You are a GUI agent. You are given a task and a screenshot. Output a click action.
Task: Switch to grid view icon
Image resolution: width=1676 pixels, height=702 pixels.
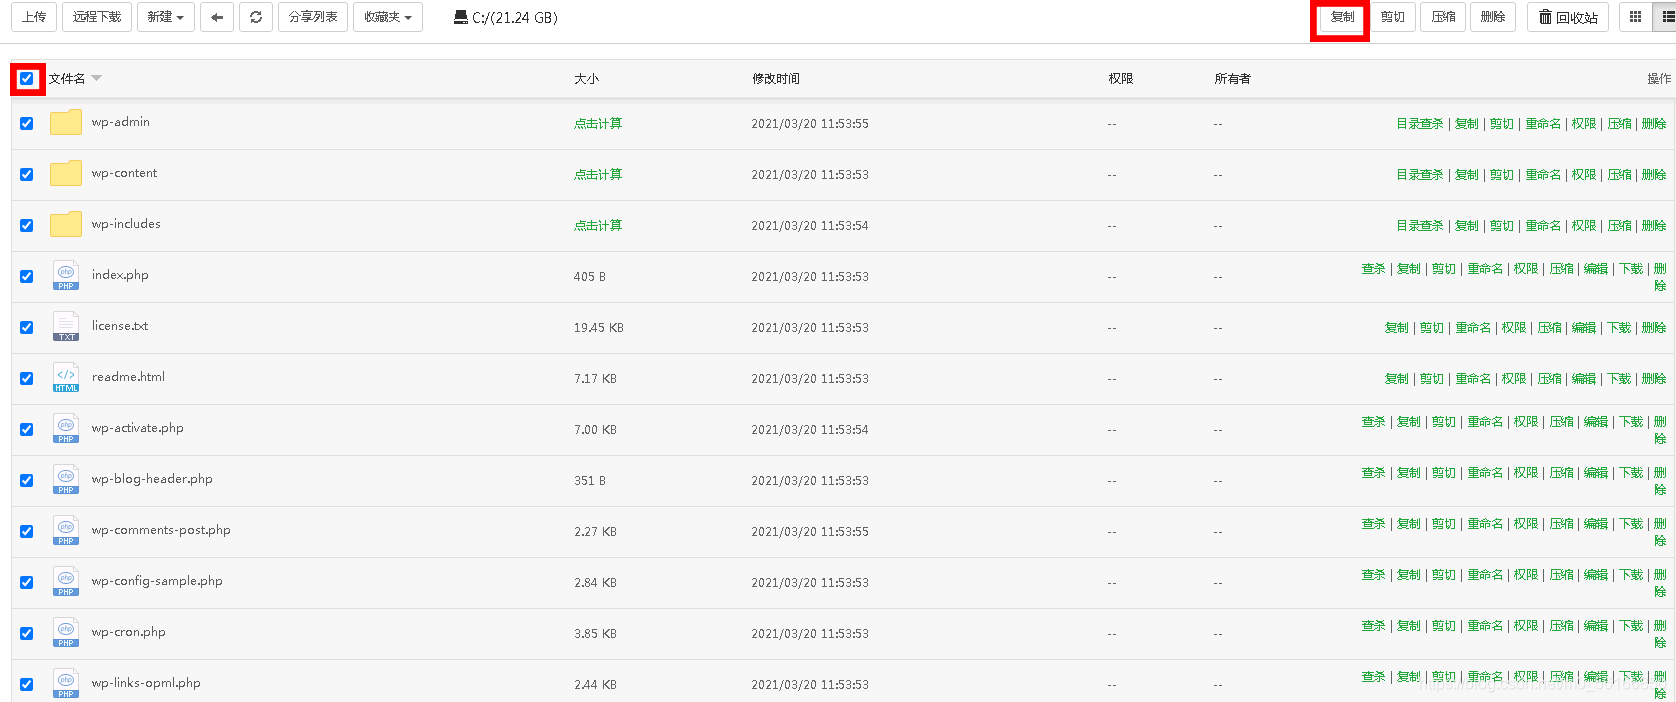1636,17
